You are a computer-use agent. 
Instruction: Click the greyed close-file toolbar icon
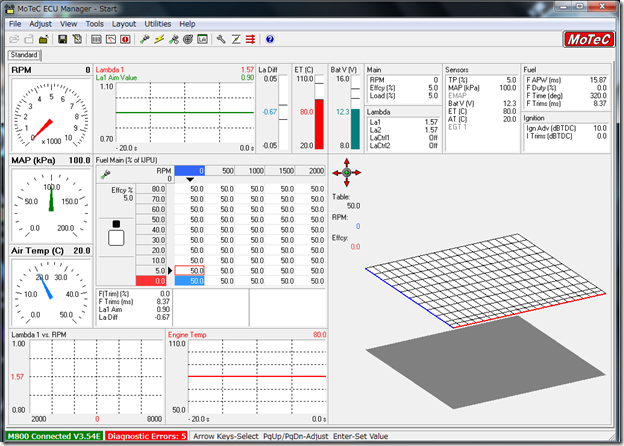[x=29, y=39]
